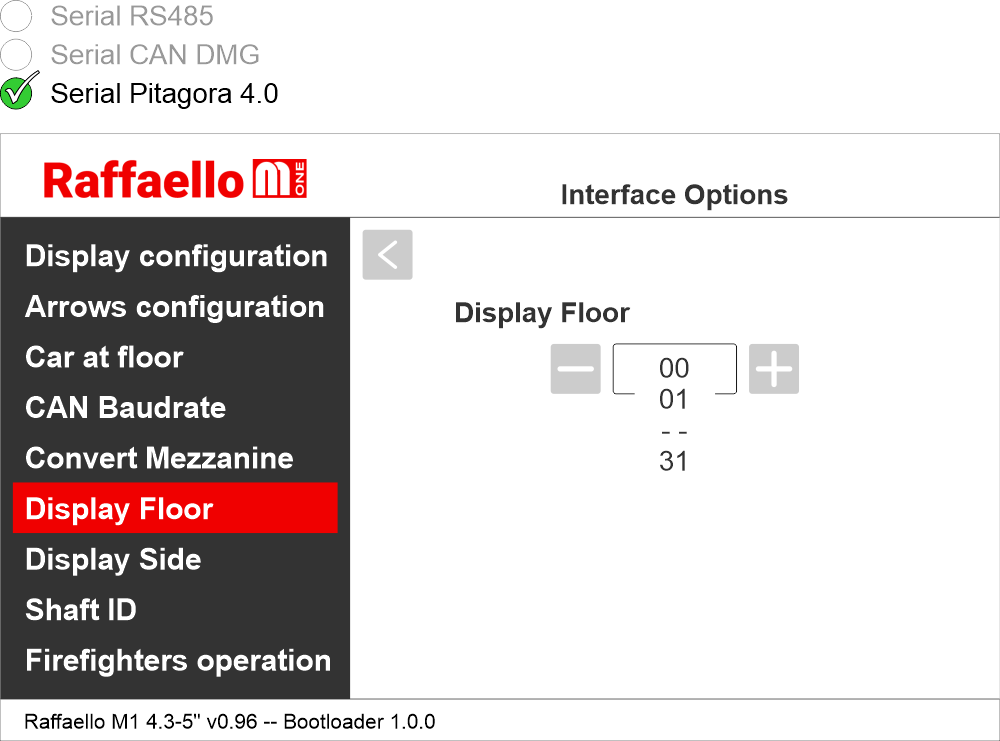Select Car at floor in sidebar
Viewport: 1000px width, 741px height.
pyautogui.click(x=104, y=357)
